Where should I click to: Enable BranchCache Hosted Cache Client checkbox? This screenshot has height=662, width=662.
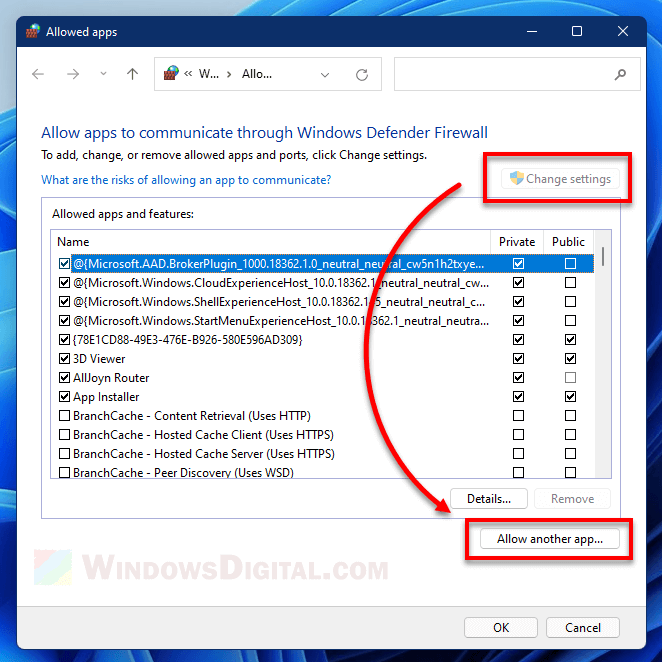coord(64,435)
